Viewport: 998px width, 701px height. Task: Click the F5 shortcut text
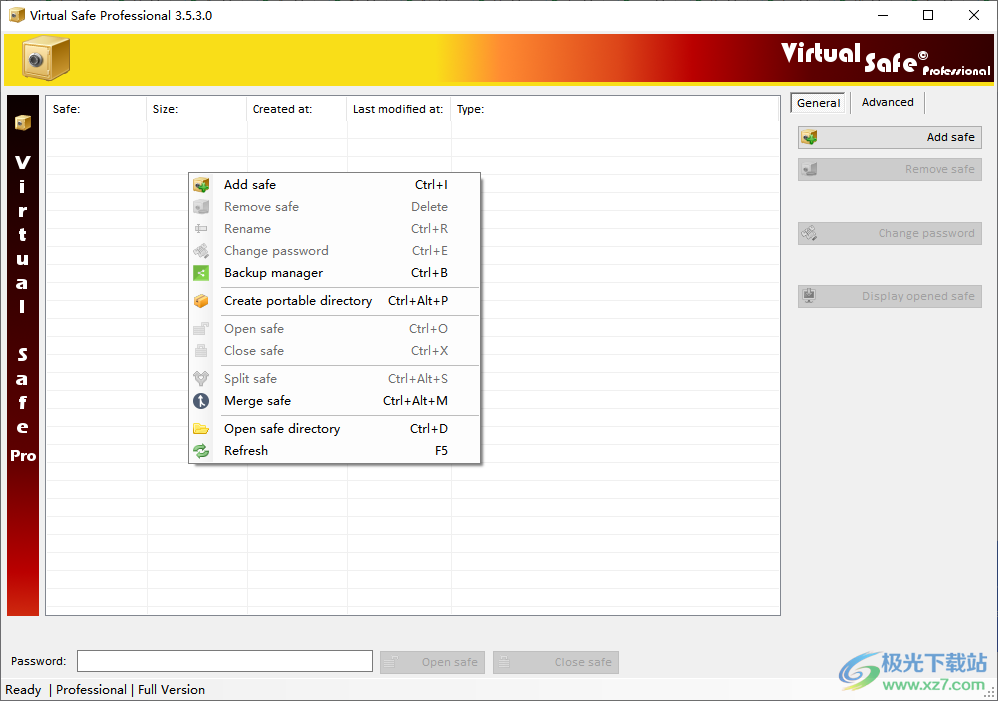[x=441, y=451]
